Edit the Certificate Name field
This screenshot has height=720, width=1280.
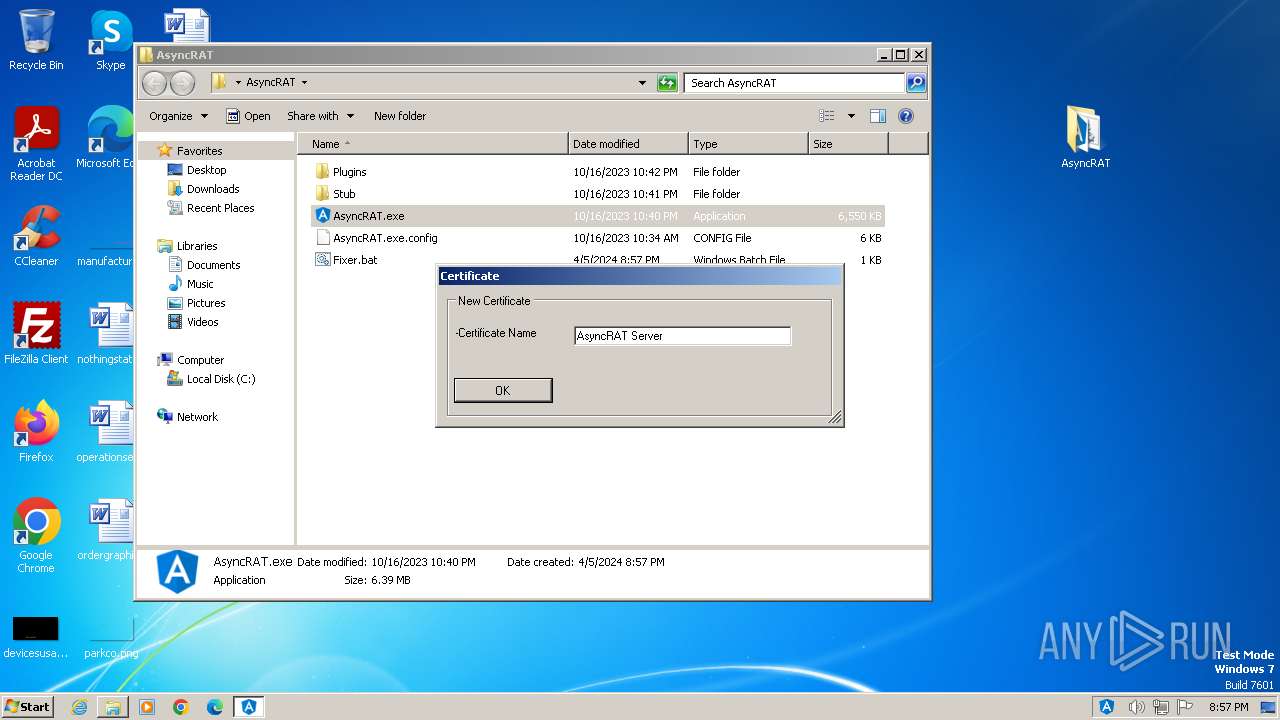coord(682,336)
